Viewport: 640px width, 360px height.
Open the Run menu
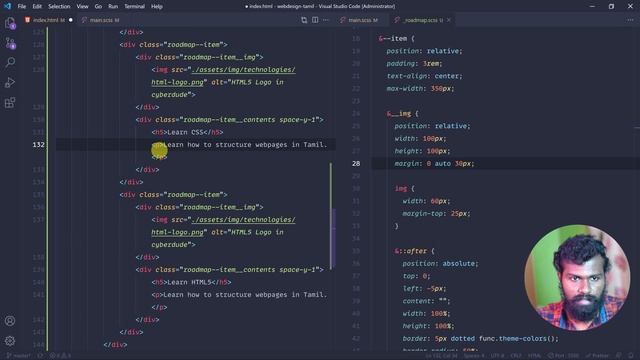(x=113, y=7)
